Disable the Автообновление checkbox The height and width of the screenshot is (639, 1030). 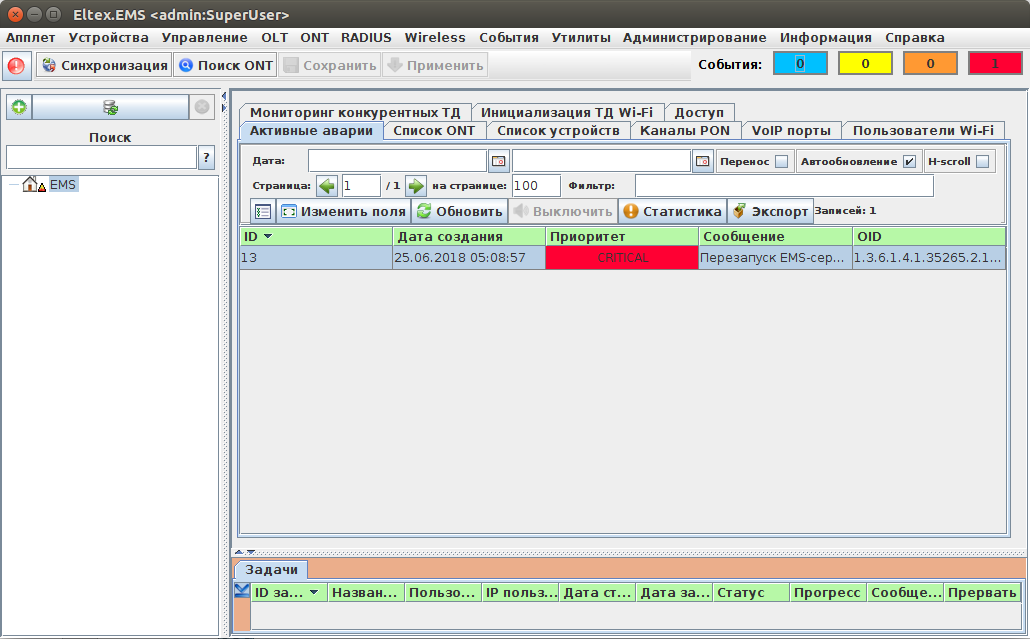[909, 162]
